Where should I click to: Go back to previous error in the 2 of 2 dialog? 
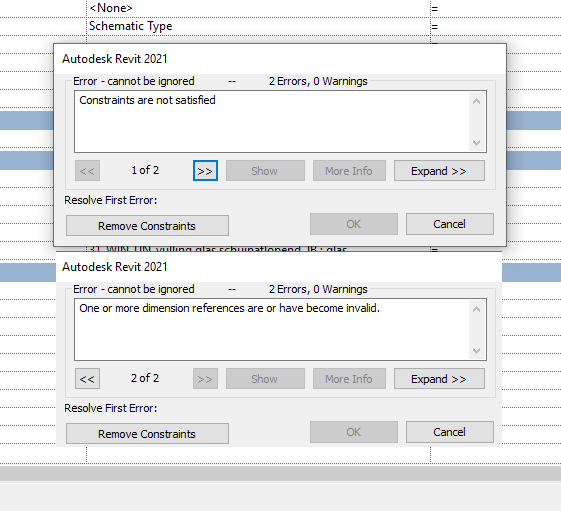point(87,379)
